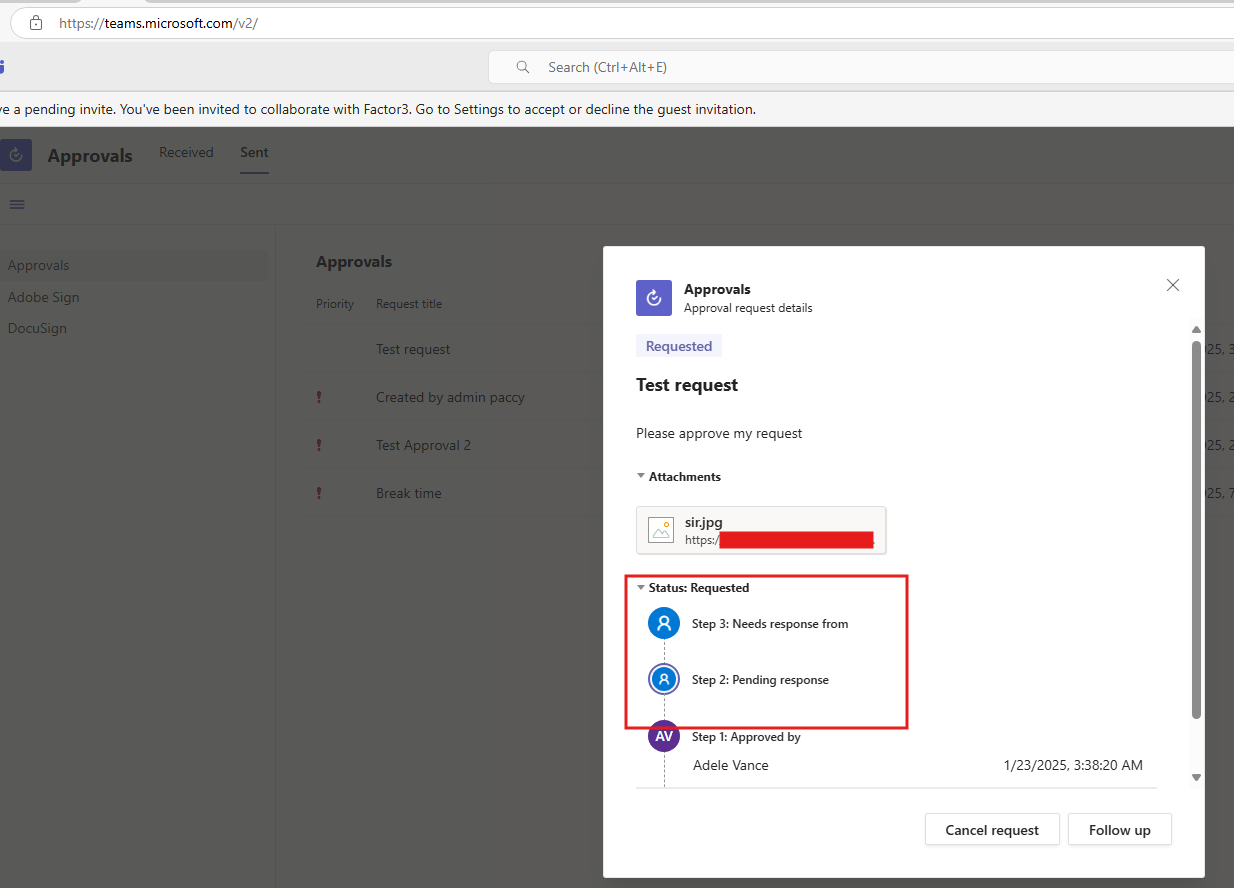Click the dialog scrollbar up arrow
The image size is (1234, 888).
pyautogui.click(x=1196, y=330)
